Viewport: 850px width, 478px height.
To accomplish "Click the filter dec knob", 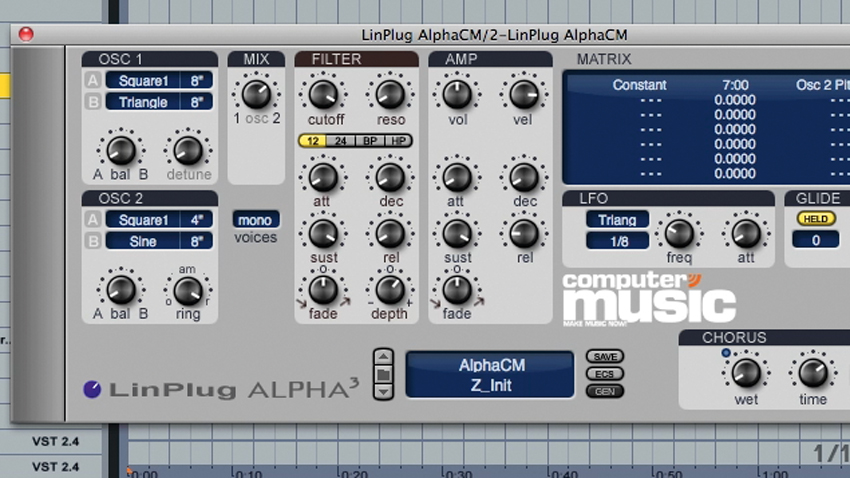I will click(x=390, y=177).
